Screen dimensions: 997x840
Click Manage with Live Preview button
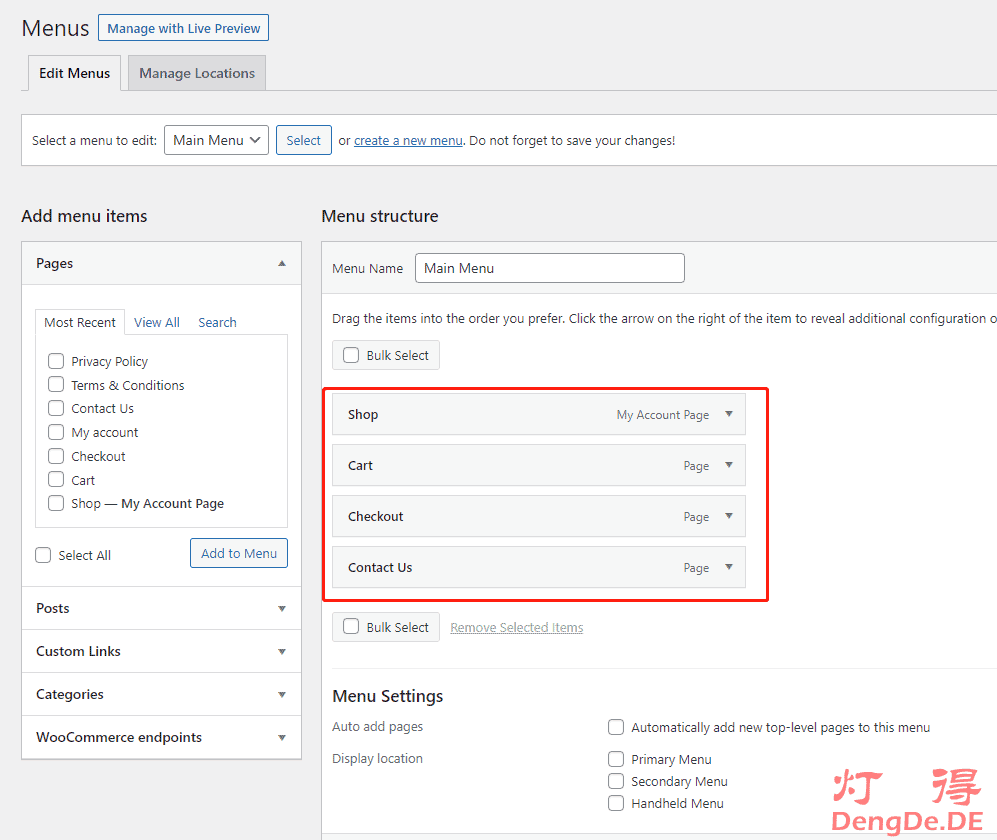[x=183, y=28]
